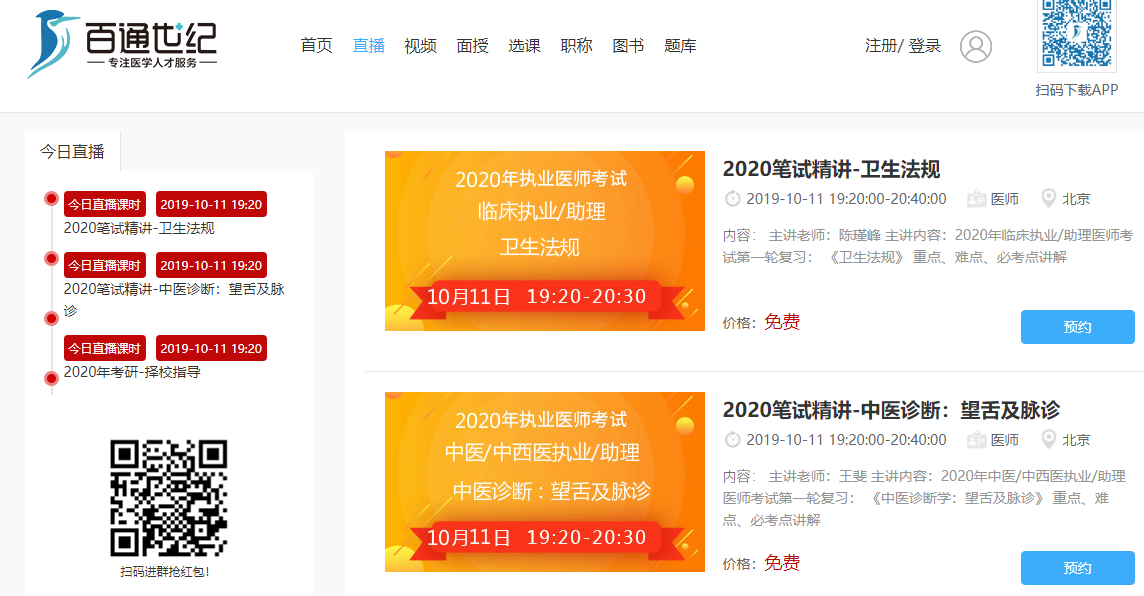Click the 扫码进群抢红包 QR code
1144x596 pixels.
click(169, 498)
